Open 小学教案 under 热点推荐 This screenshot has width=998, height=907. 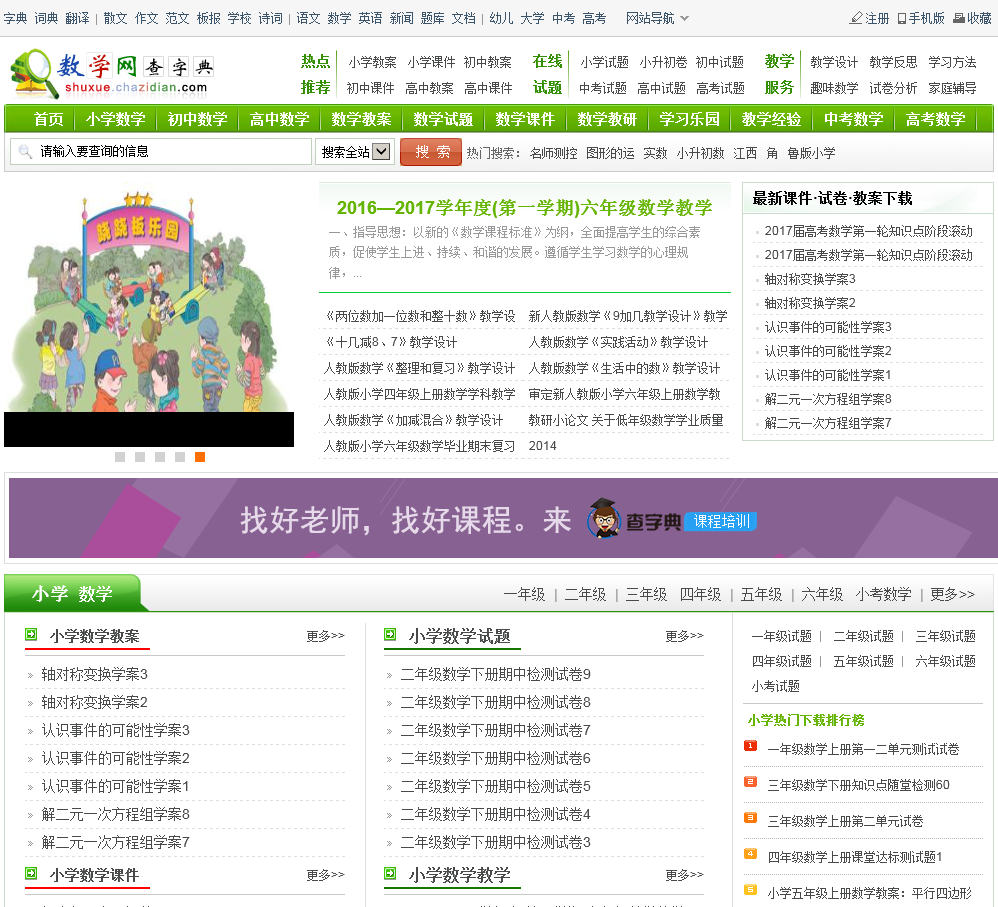[372, 62]
